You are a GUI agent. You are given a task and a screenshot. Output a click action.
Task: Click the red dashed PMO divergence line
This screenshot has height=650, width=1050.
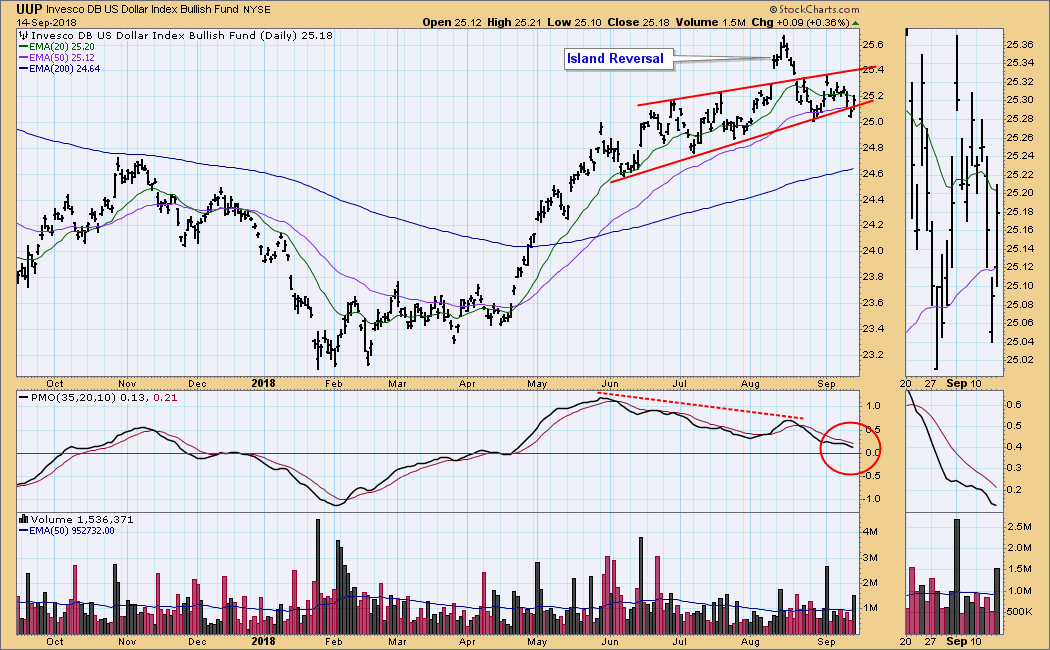click(x=700, y=406)
